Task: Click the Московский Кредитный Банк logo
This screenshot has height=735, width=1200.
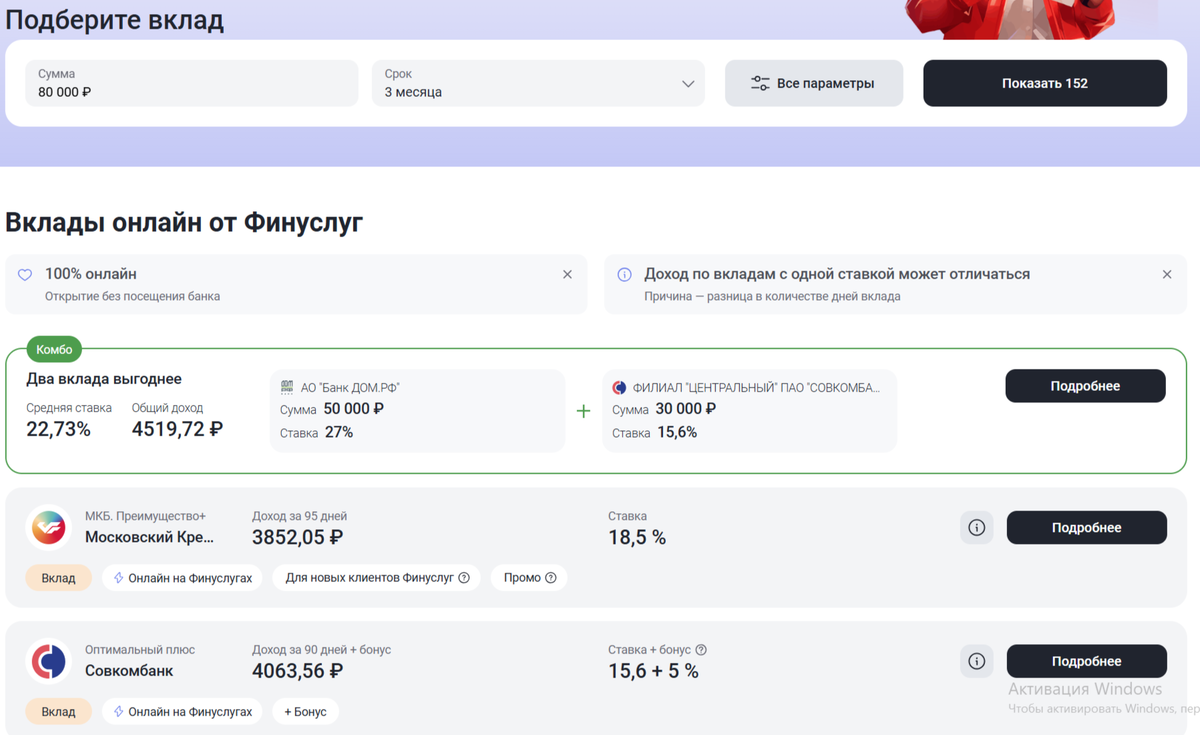Action: 48,528
